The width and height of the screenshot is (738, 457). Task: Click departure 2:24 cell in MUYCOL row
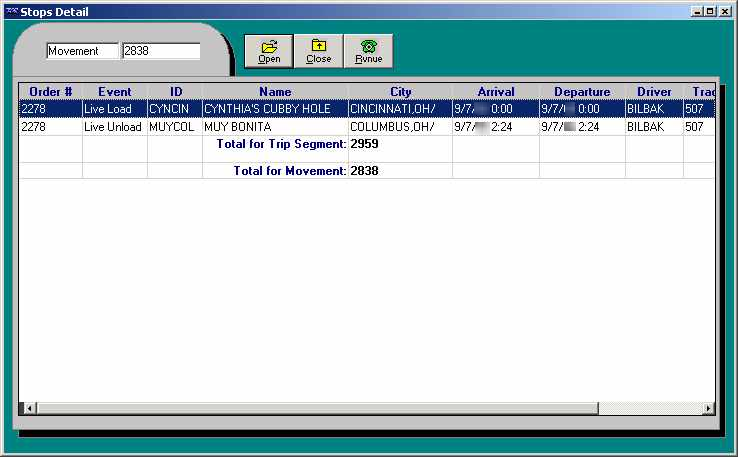(x=582, y=127)
